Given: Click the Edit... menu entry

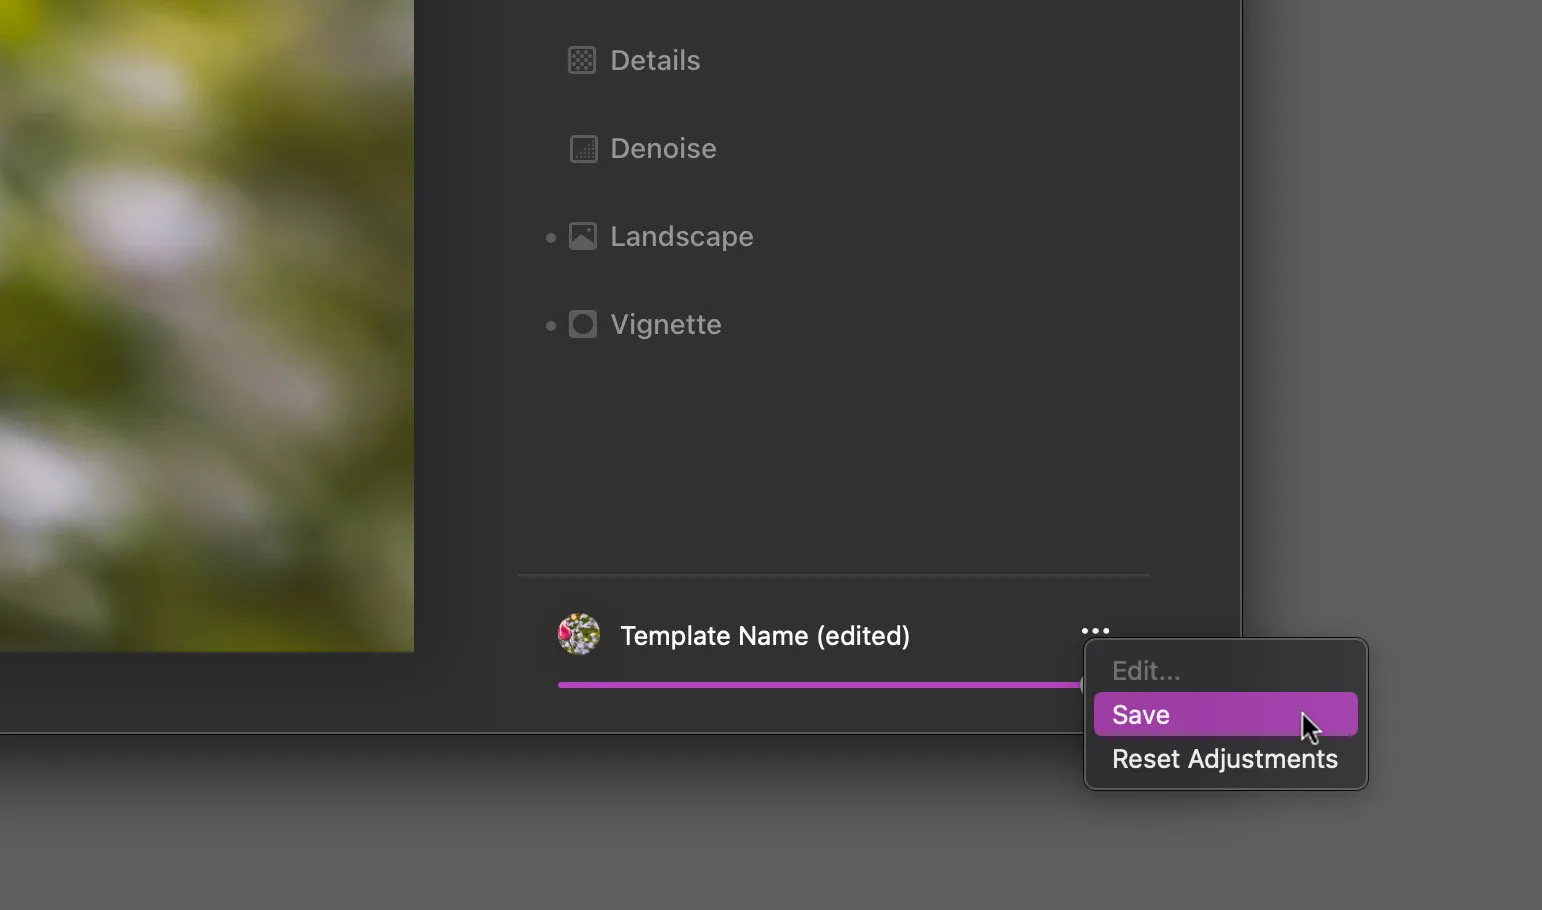Looking at the screenshot, I should click(1146, 671).
